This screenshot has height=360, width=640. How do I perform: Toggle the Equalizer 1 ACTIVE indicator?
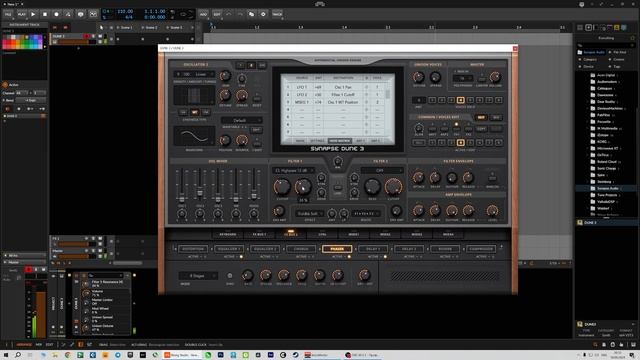(241, 257)
